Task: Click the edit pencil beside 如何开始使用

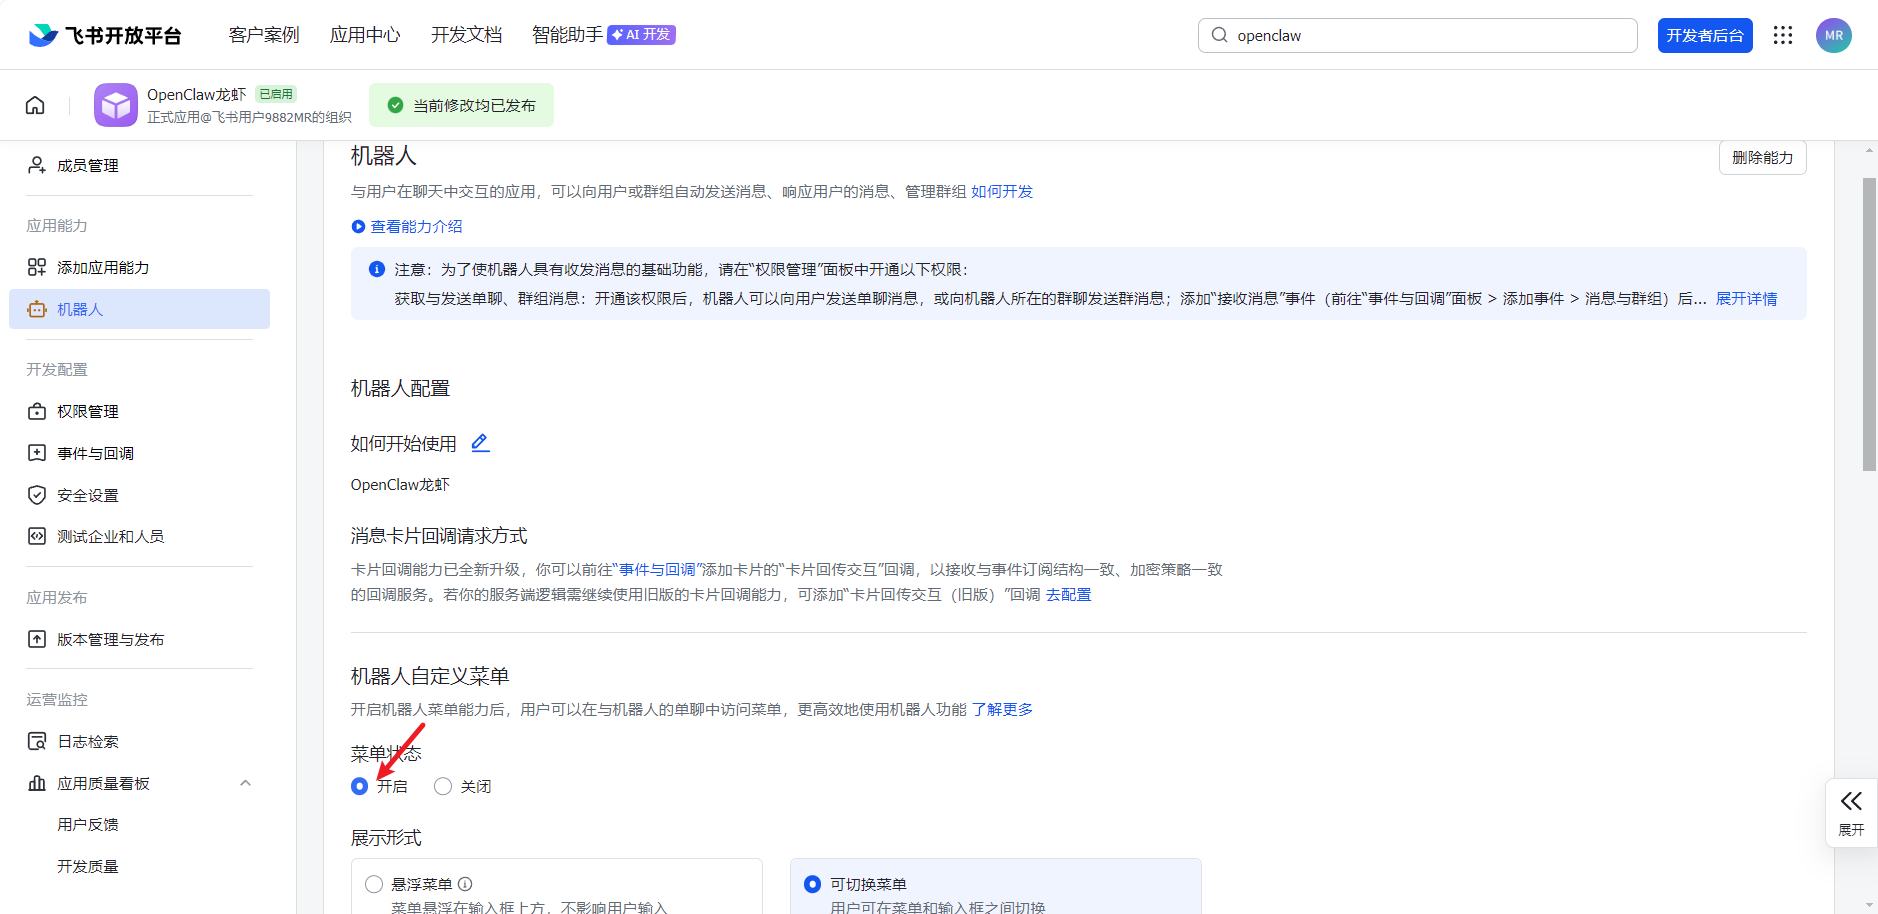Action: [x=480, y=442]
